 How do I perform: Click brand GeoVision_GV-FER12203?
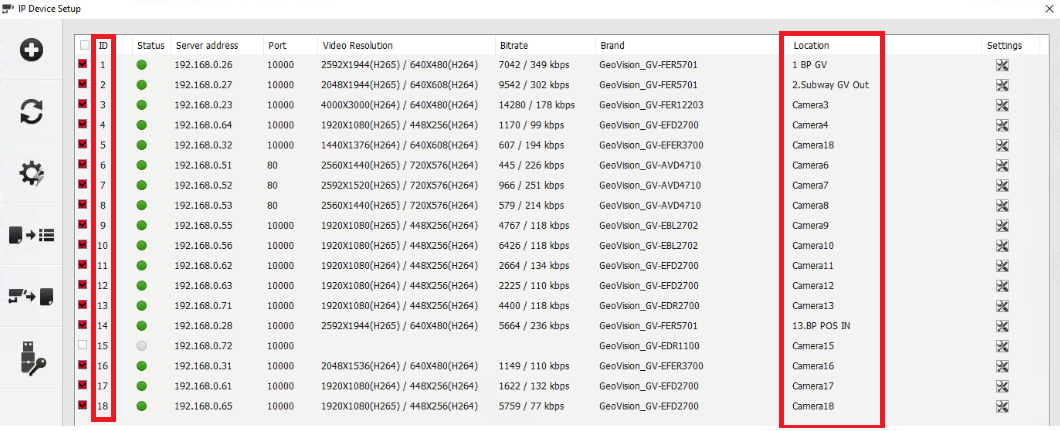651,105
